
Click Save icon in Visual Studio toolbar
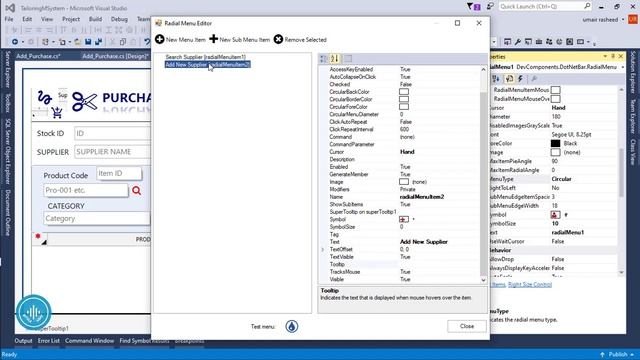tap(88, 42)
